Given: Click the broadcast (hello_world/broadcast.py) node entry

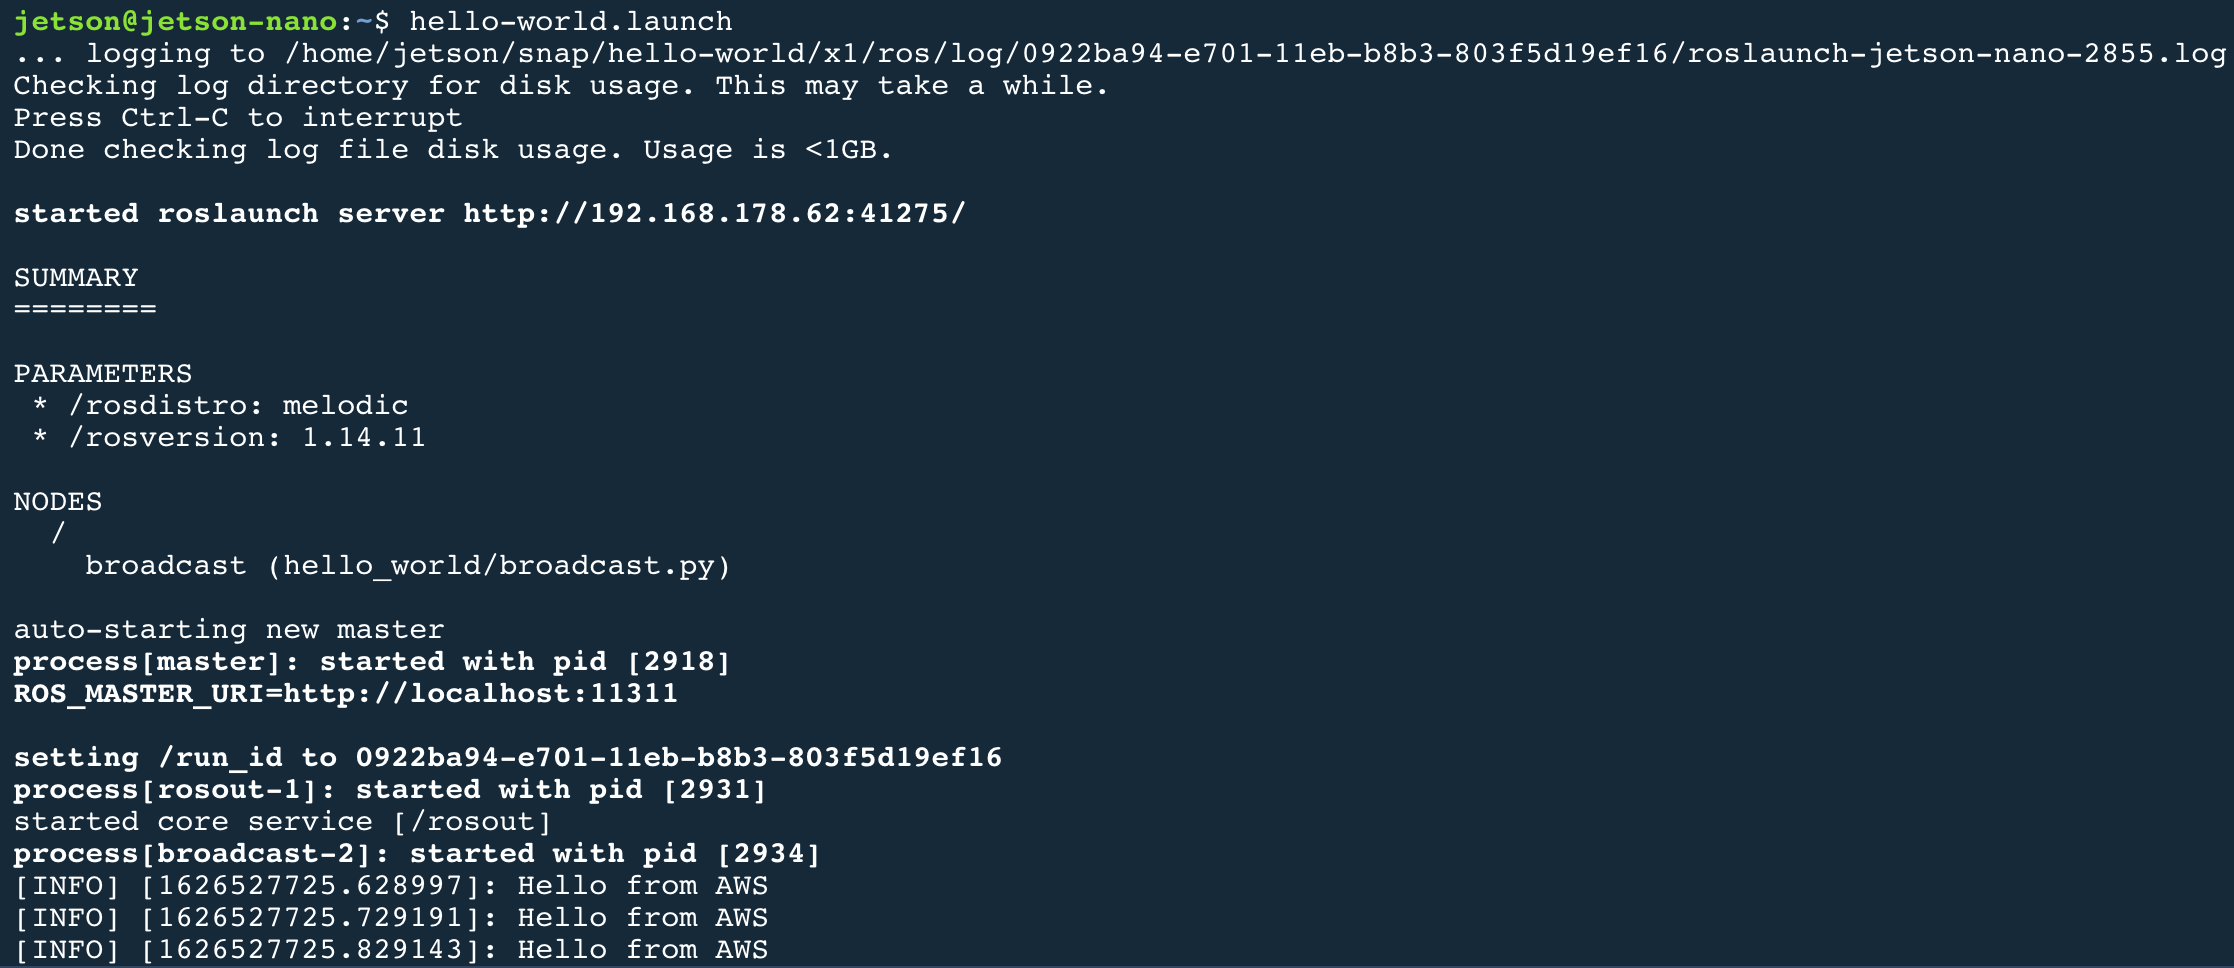Looking at the screenshot, I should 408,565.
